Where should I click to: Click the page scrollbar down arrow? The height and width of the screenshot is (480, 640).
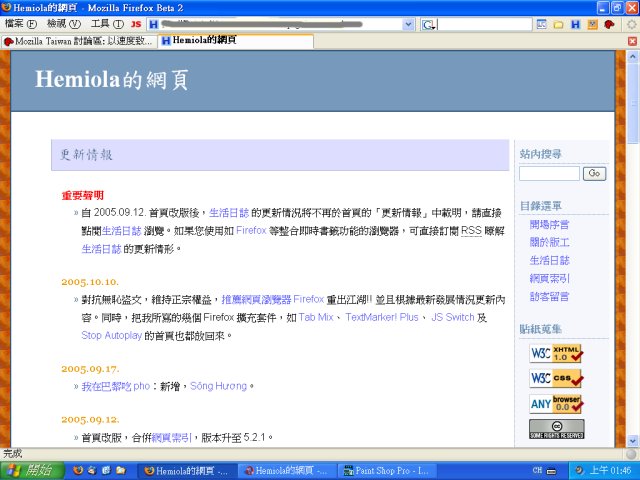[x=633, y=441]
